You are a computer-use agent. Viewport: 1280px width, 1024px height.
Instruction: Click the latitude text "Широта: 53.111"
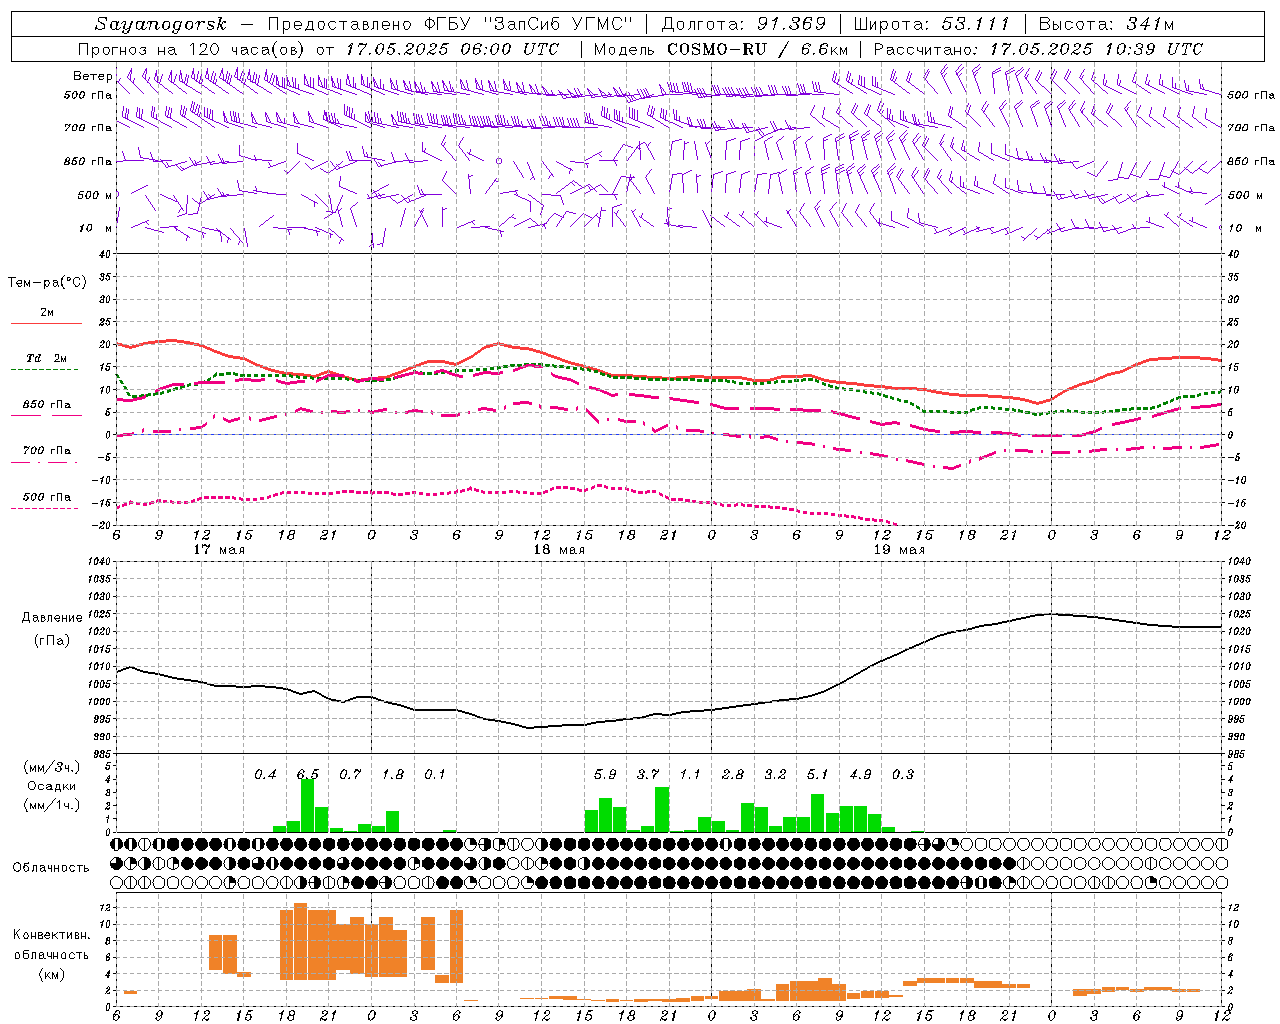pos(931,24)
